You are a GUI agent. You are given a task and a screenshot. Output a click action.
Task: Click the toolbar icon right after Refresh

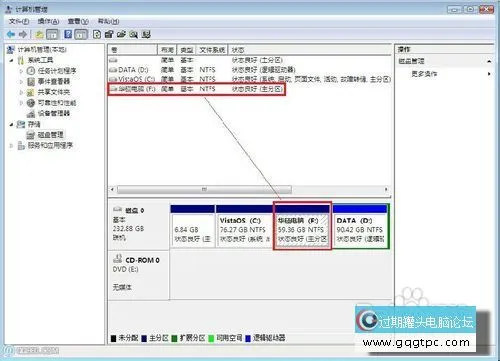tap(109, 34)
